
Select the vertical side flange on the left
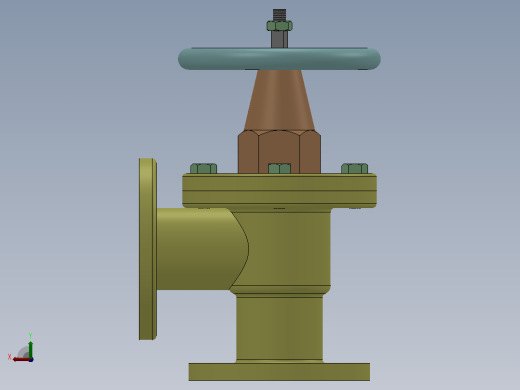148,249
